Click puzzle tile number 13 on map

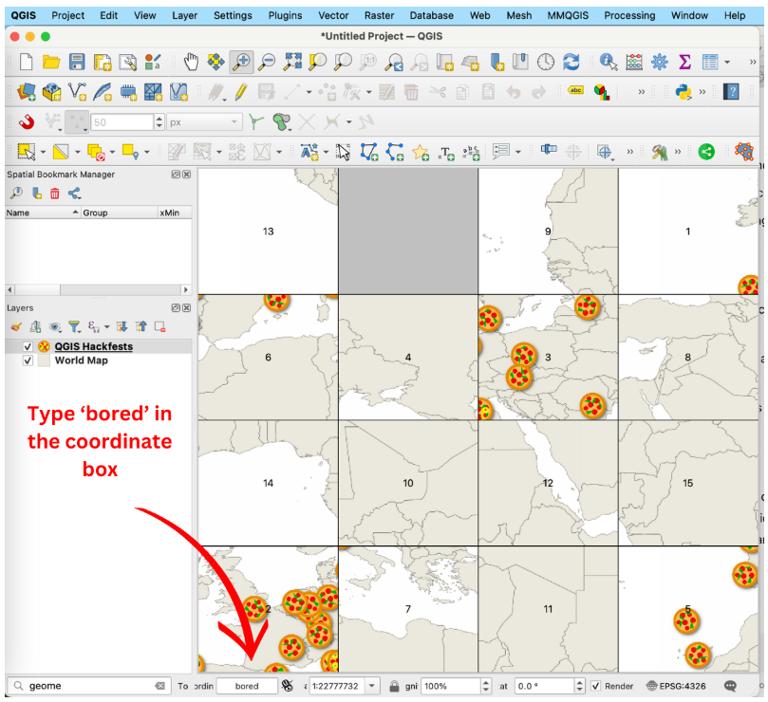point(268,231)
